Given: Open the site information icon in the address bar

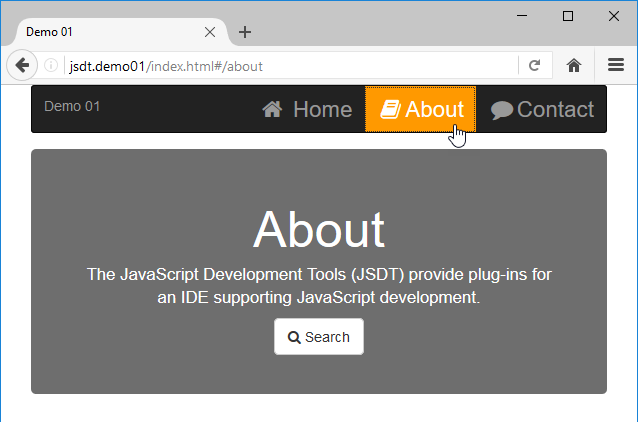Looking at the screenshot, I should pos(51,65).
